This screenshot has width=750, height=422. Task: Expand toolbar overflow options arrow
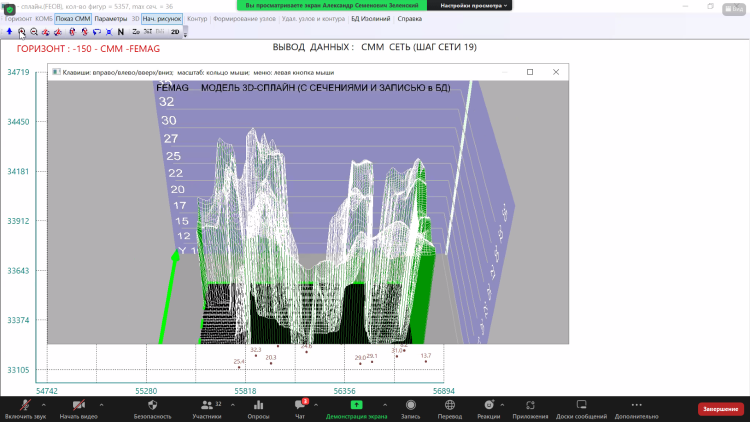point(185,33)
